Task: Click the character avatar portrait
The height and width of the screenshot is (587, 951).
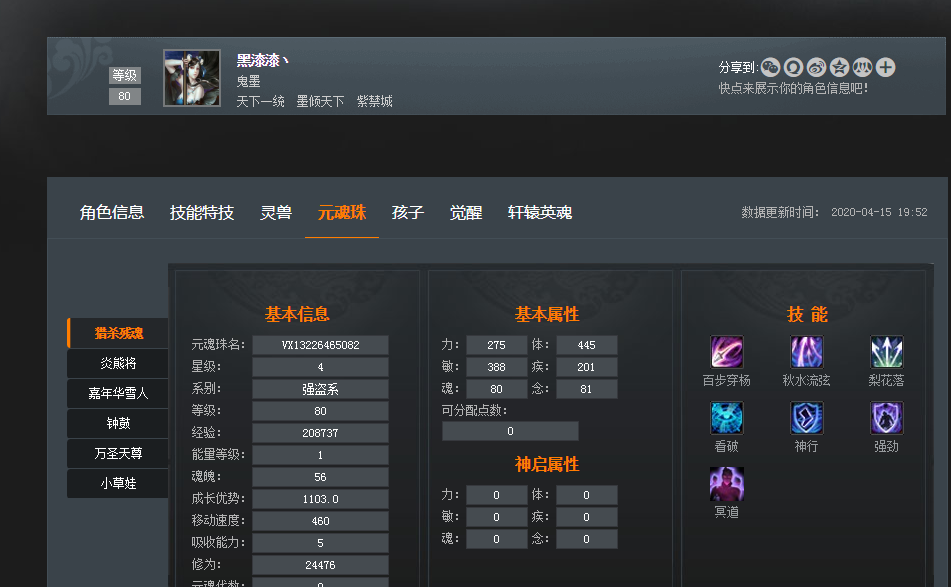Action: tap(192, 78)
